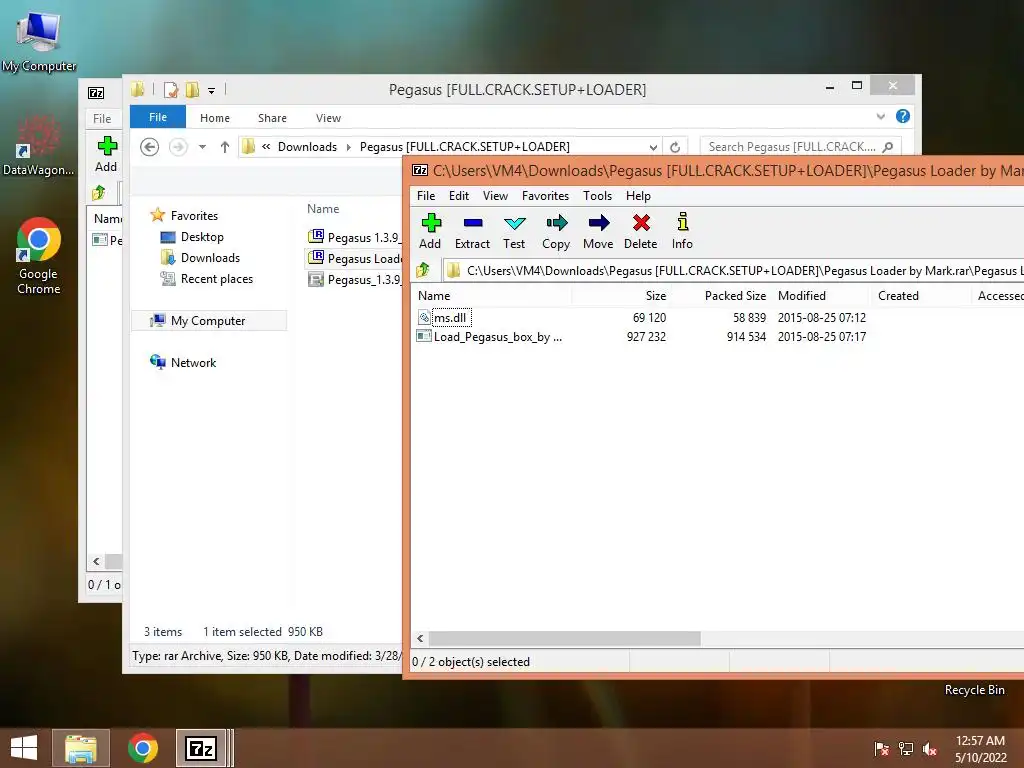Open the View menu in 7-Zip

click(x=495, y=196)
